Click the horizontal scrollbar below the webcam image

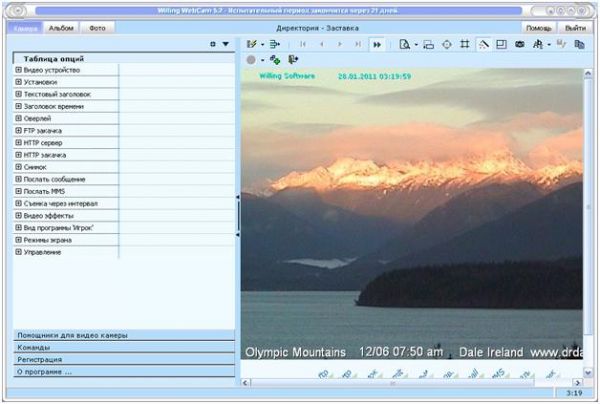coord(410,383)
